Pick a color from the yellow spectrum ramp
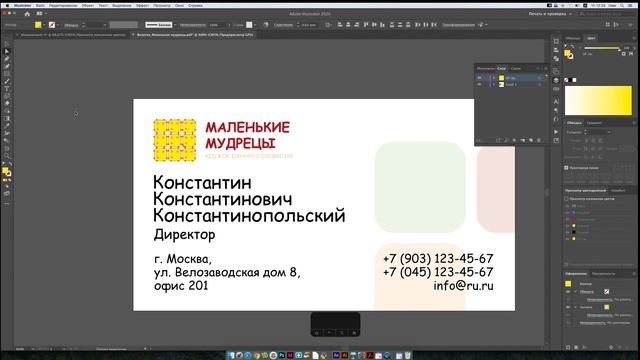This screenshot has width=640, height=360. (x=598, y=100)
